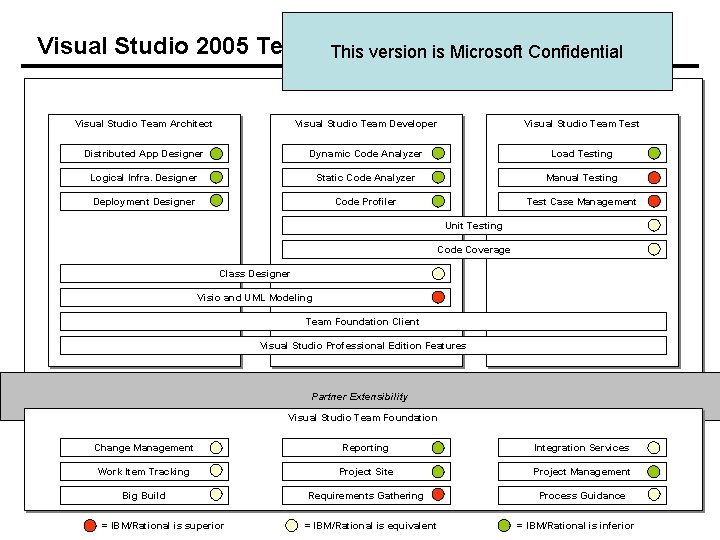Click the green dot next to Dynamic Code Analyzer

[x=439, y=153]
